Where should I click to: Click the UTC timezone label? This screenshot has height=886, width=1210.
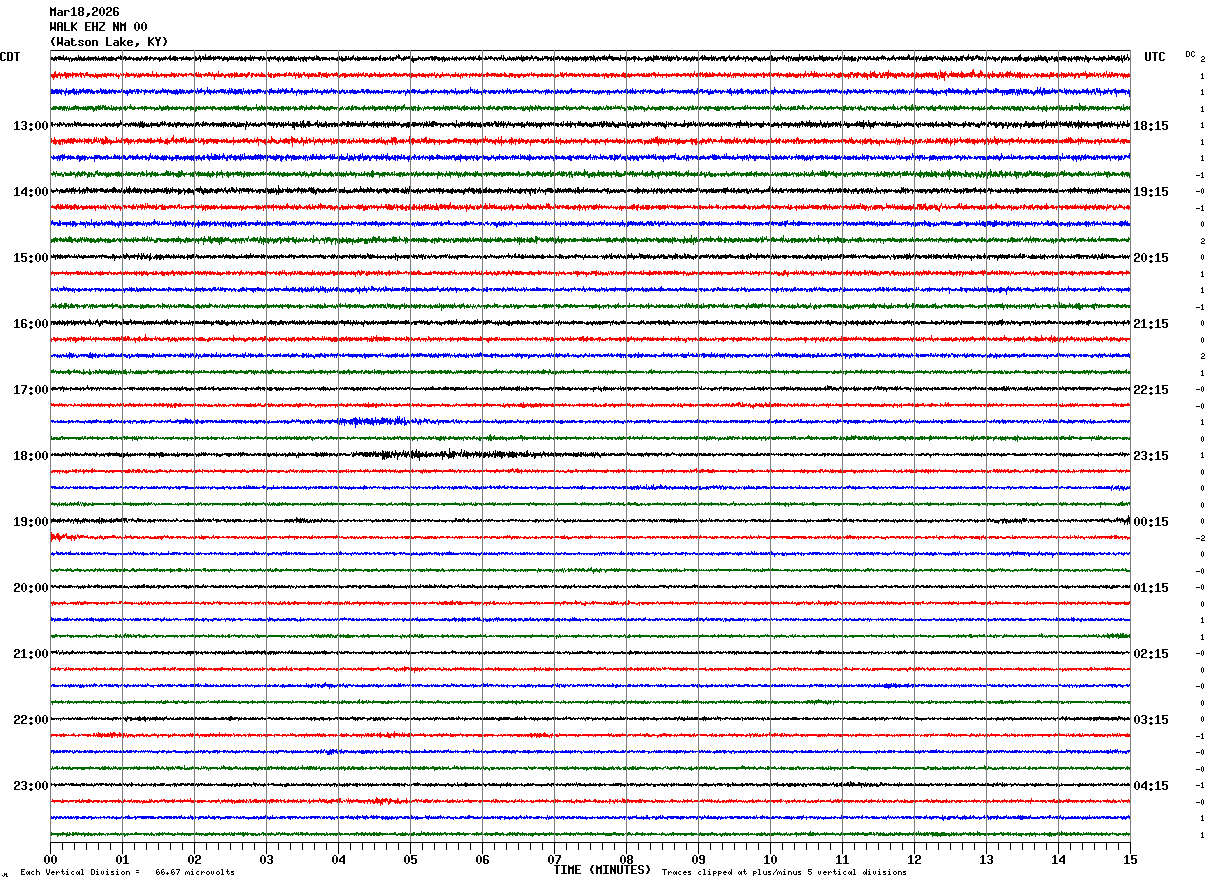point(1155,57)
